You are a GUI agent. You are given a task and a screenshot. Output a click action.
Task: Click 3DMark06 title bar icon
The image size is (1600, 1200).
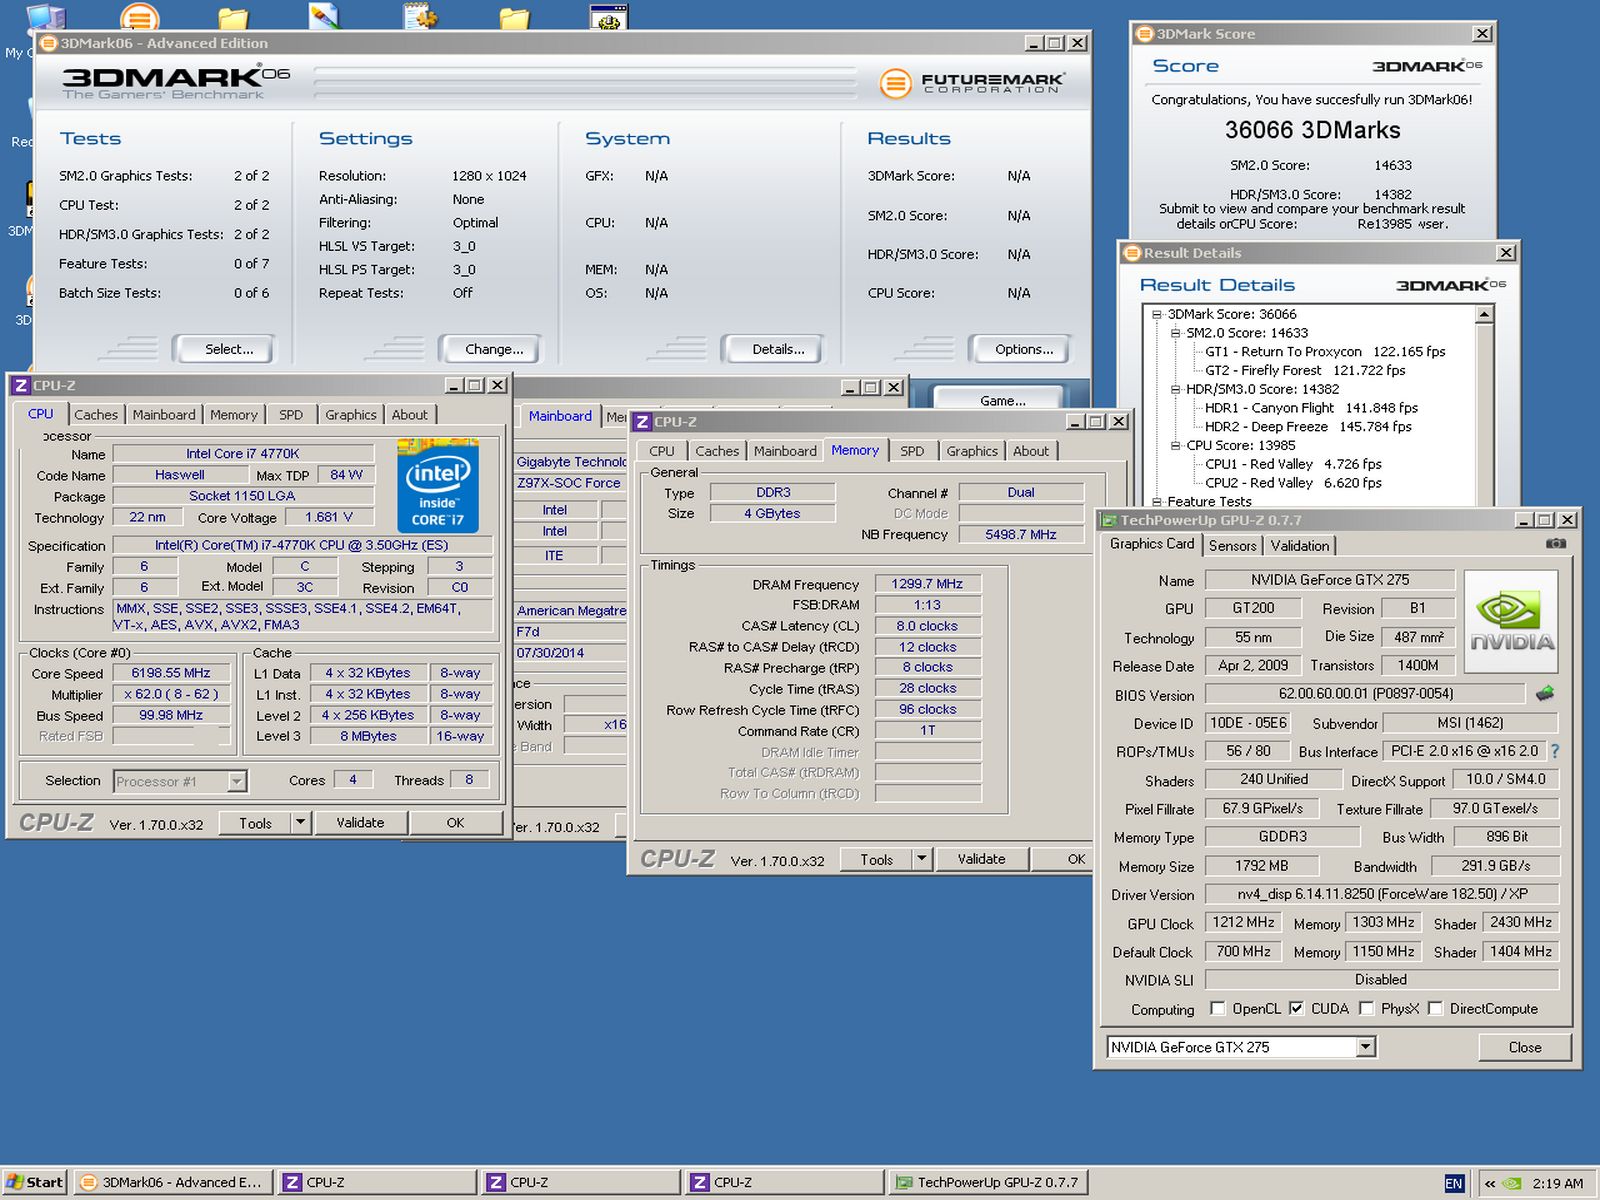[x=47, y=43]
